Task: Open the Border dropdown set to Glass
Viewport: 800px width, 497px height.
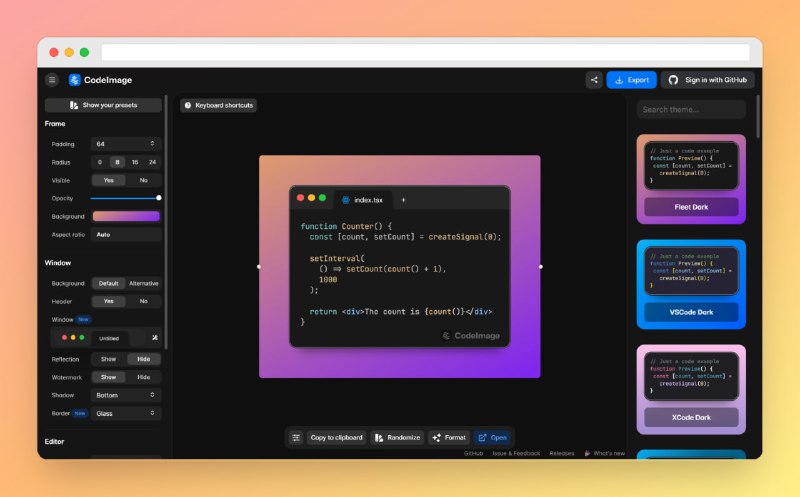Action: point(126,413)
